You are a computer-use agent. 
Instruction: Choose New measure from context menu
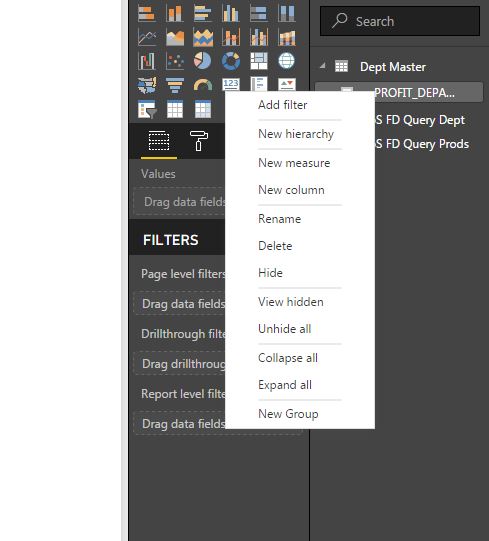294,163
